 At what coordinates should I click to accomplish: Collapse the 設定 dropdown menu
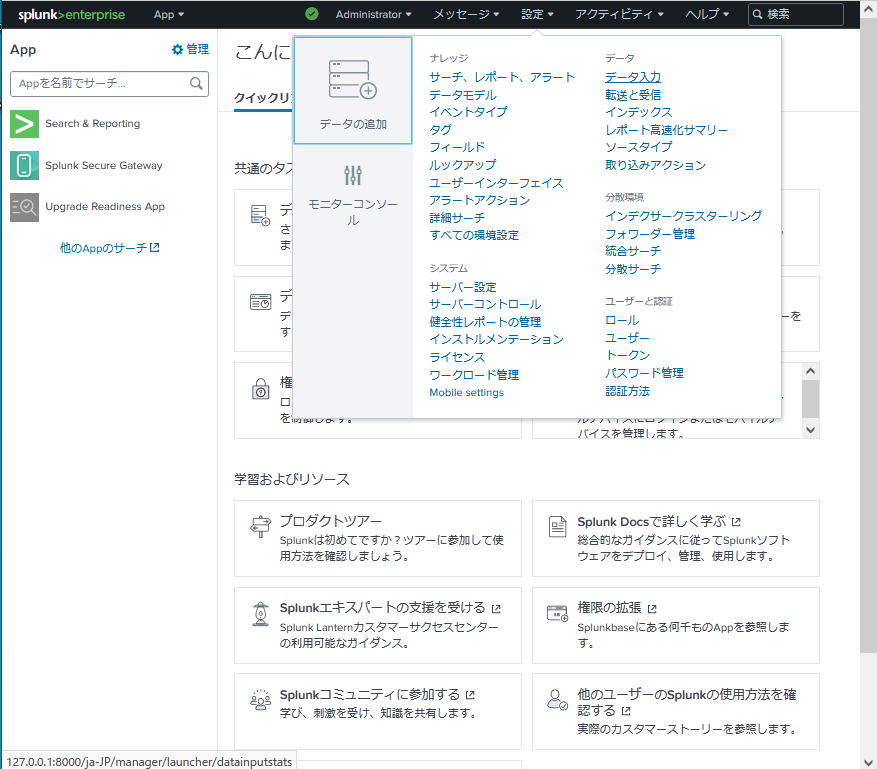pos(537,15)
